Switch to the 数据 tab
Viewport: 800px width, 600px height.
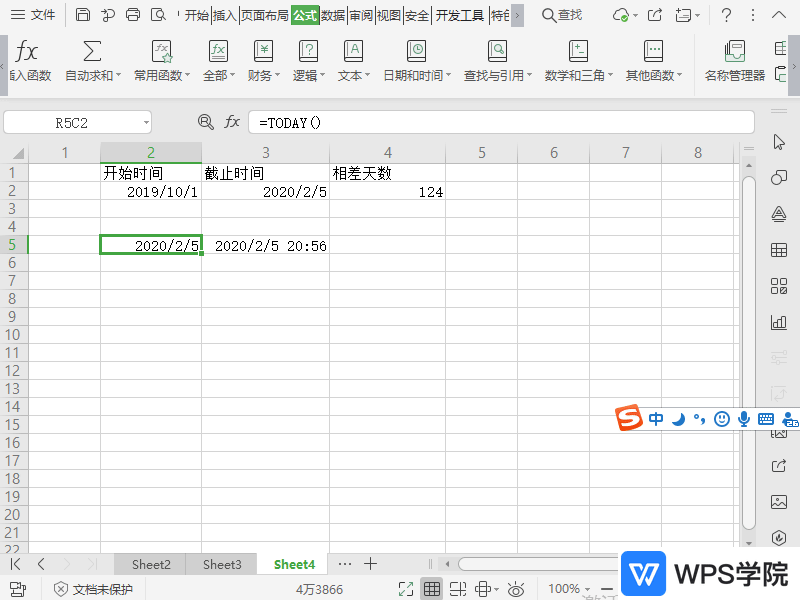pos(333,15)
